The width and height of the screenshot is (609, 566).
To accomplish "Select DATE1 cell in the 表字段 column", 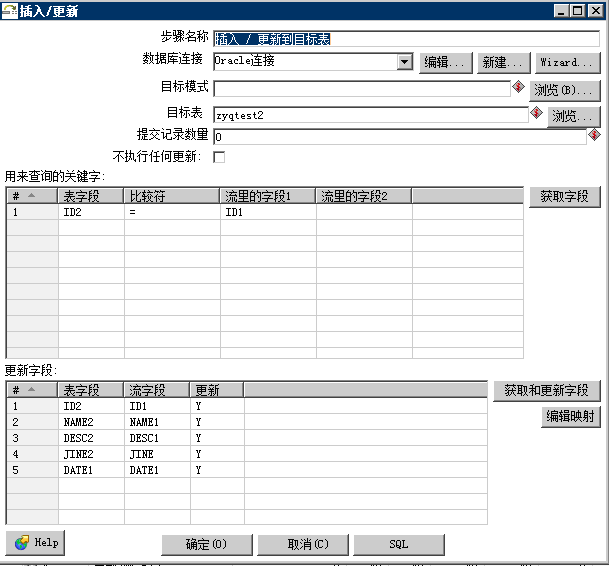I will (91, 470).
